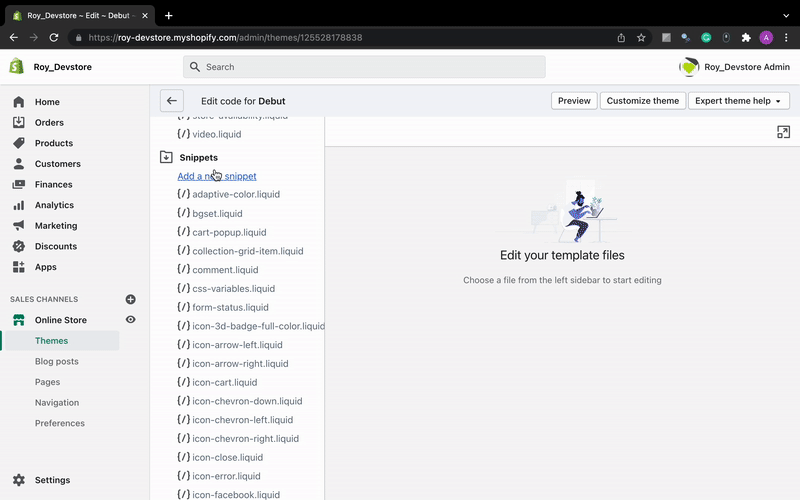
Task: Open cart-popup.liquid snippet
Action: (222, 232)
